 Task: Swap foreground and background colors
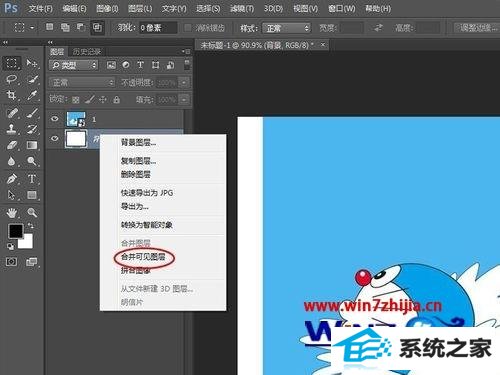click(x=31, y=226)
